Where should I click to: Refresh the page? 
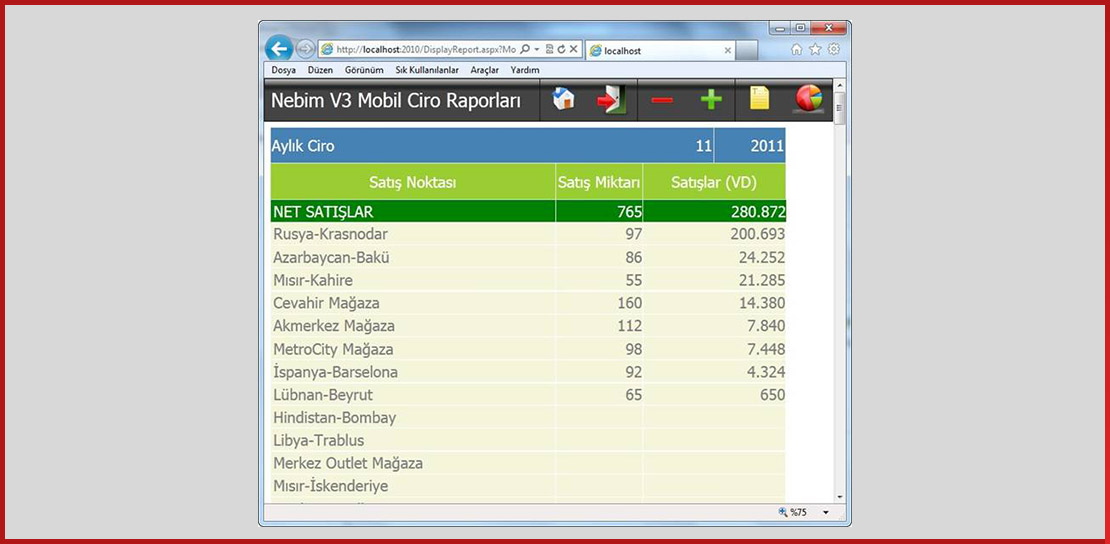pos(561,49)
